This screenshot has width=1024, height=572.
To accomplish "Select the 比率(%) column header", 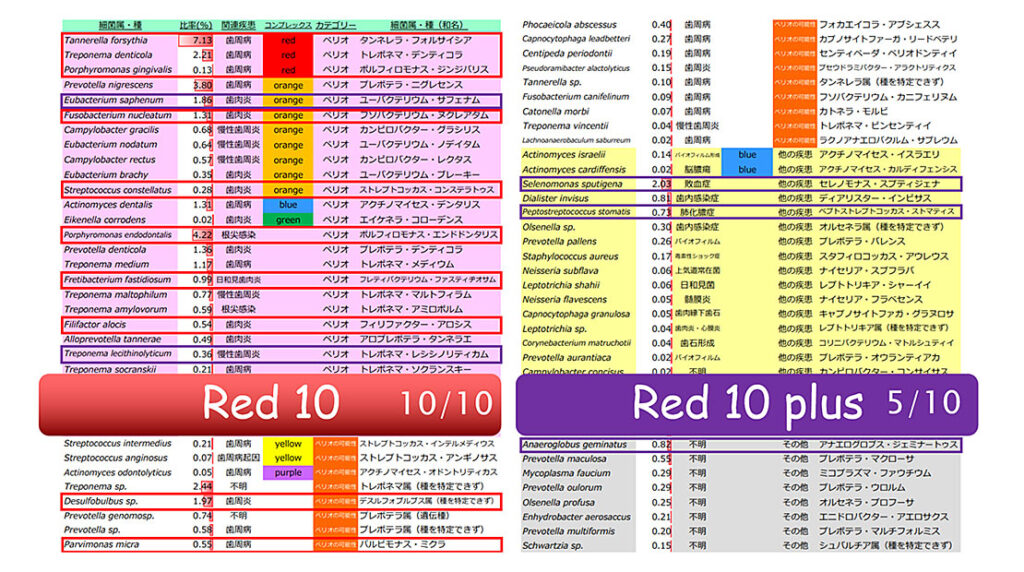I will point(195,24).
